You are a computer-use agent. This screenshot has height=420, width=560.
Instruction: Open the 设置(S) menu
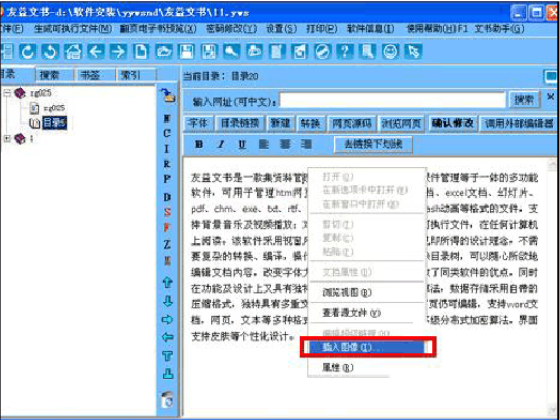pyautogui.click(x=281, y=29)
